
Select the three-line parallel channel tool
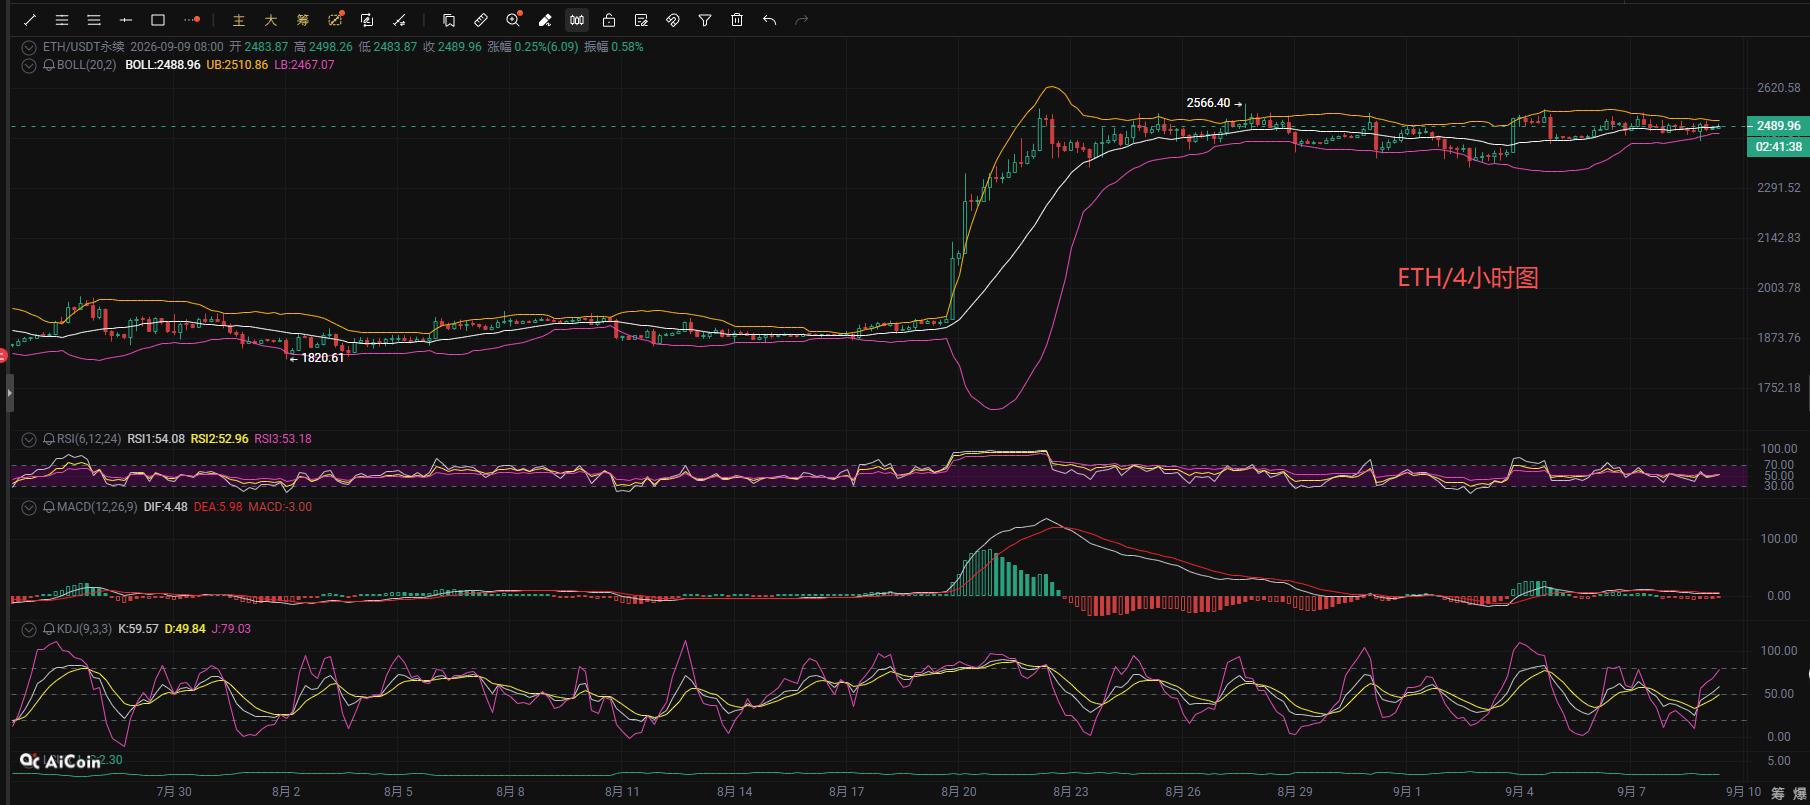(x=62, y=20)
